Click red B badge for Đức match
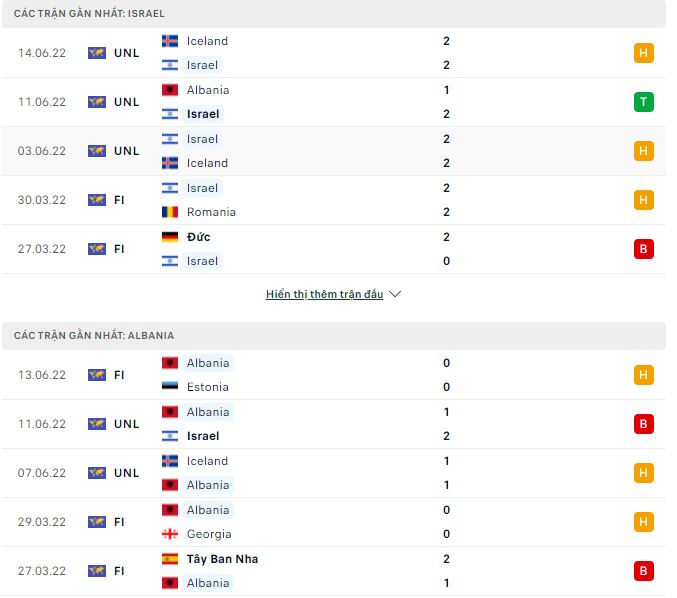 click(x=643, y=249)
